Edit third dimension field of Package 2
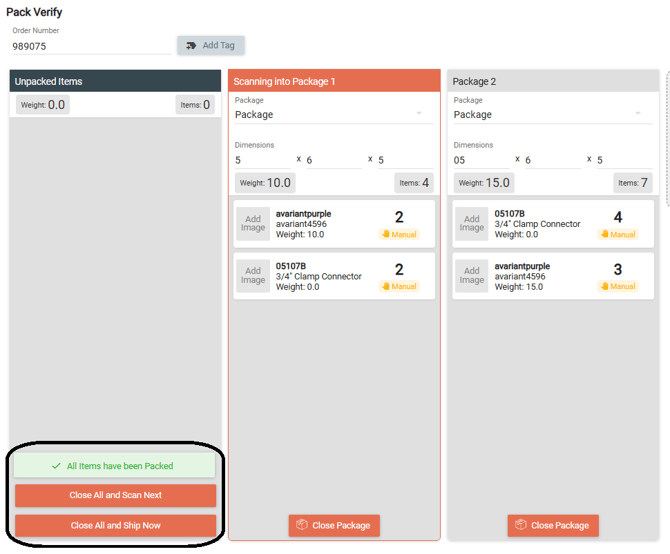 pos(624,160)
